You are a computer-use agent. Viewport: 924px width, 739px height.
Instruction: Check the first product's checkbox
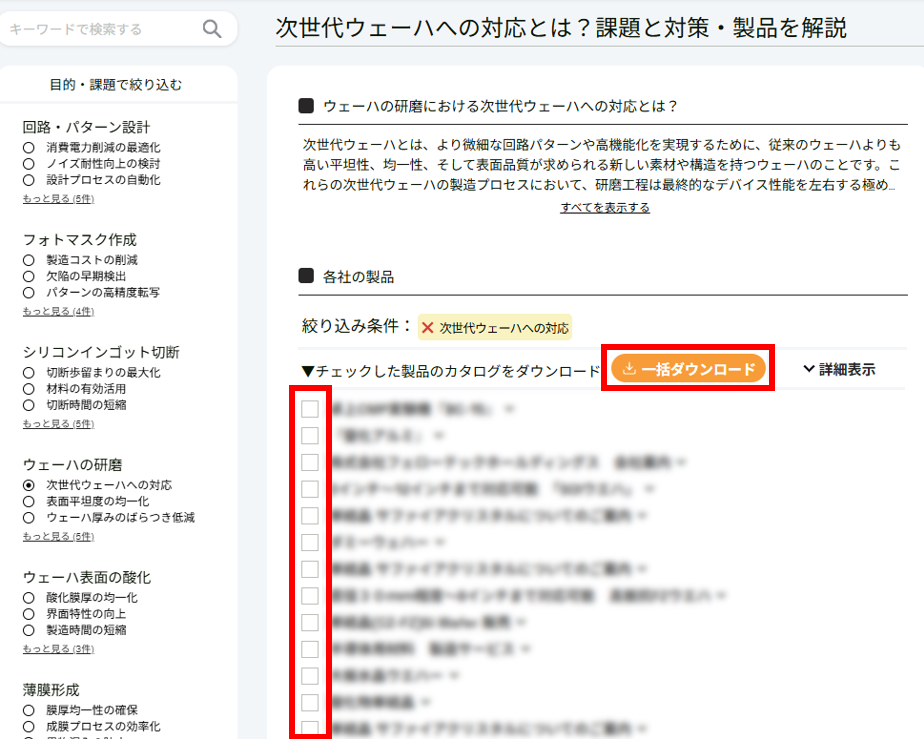tap(309, 408)
